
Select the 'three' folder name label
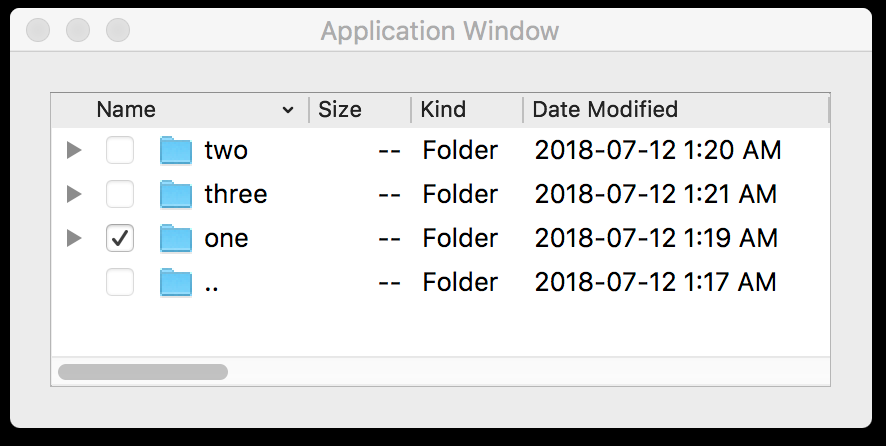[236, 194]
